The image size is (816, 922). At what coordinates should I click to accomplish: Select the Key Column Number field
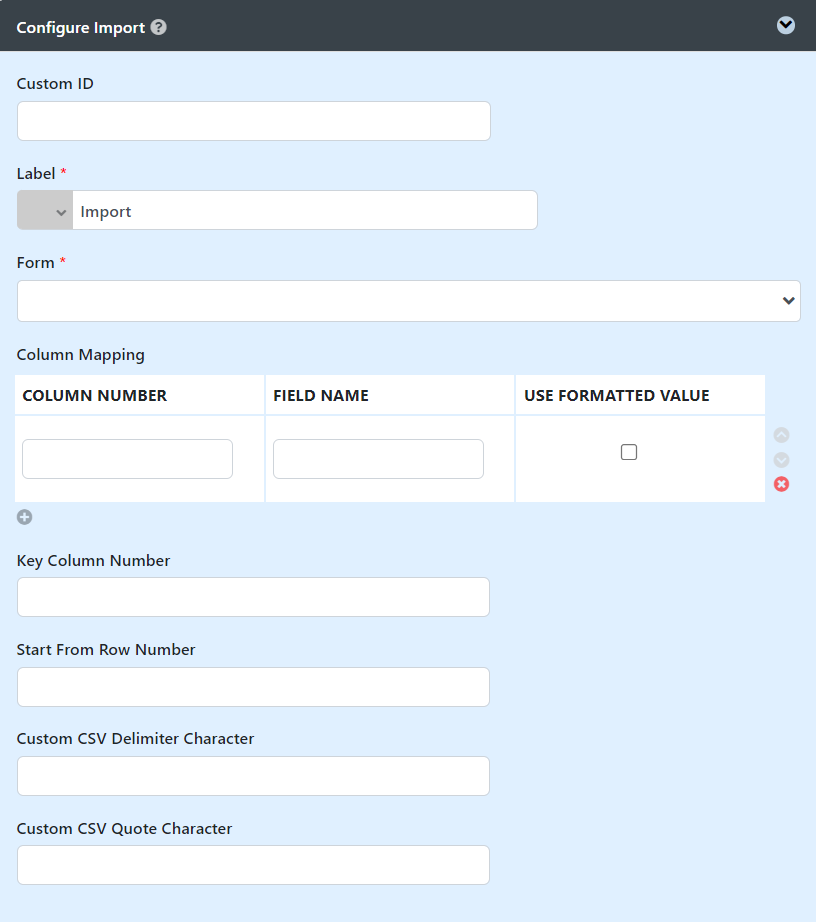(x=253, y=597)
